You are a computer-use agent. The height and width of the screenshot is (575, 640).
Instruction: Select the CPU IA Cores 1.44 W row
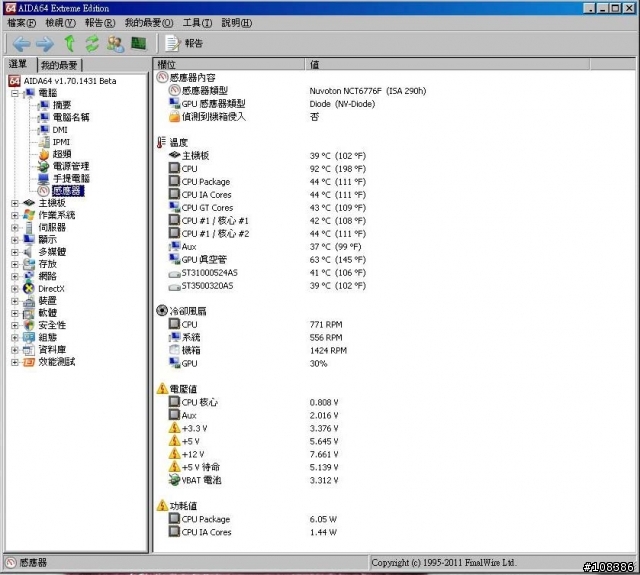pyautogui.click(x=253, y=532)
